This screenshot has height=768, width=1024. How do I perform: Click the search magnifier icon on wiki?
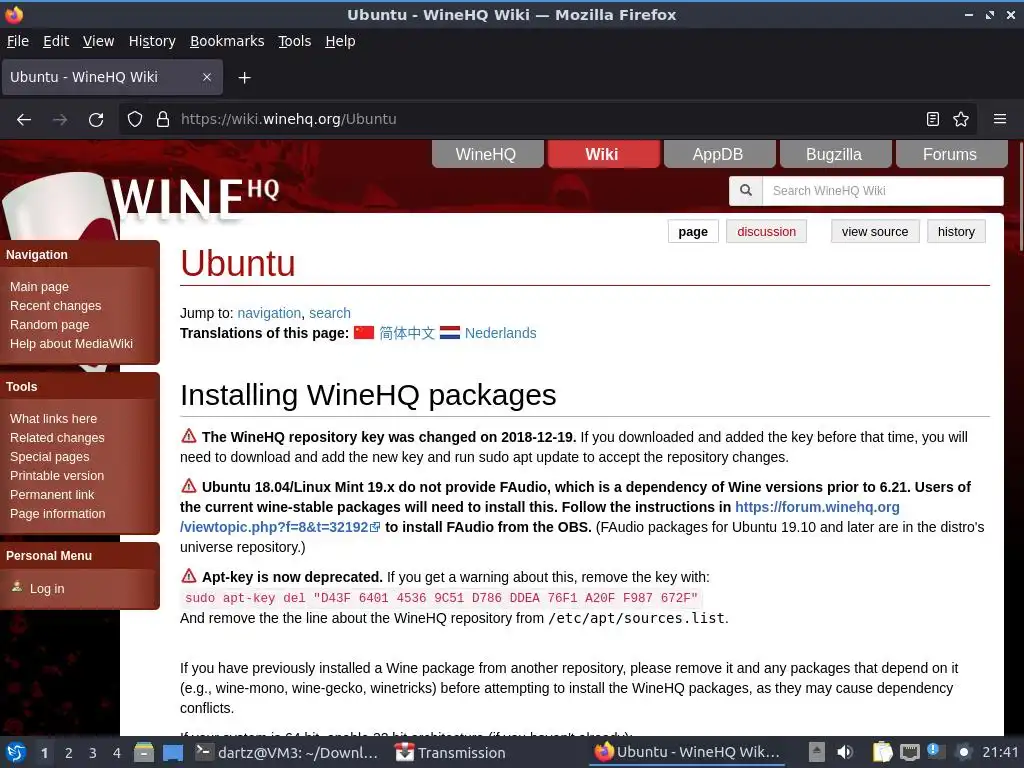point(746,191)
